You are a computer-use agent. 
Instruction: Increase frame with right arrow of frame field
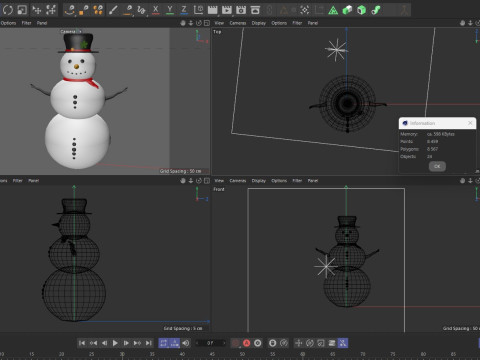click(224, 343)
